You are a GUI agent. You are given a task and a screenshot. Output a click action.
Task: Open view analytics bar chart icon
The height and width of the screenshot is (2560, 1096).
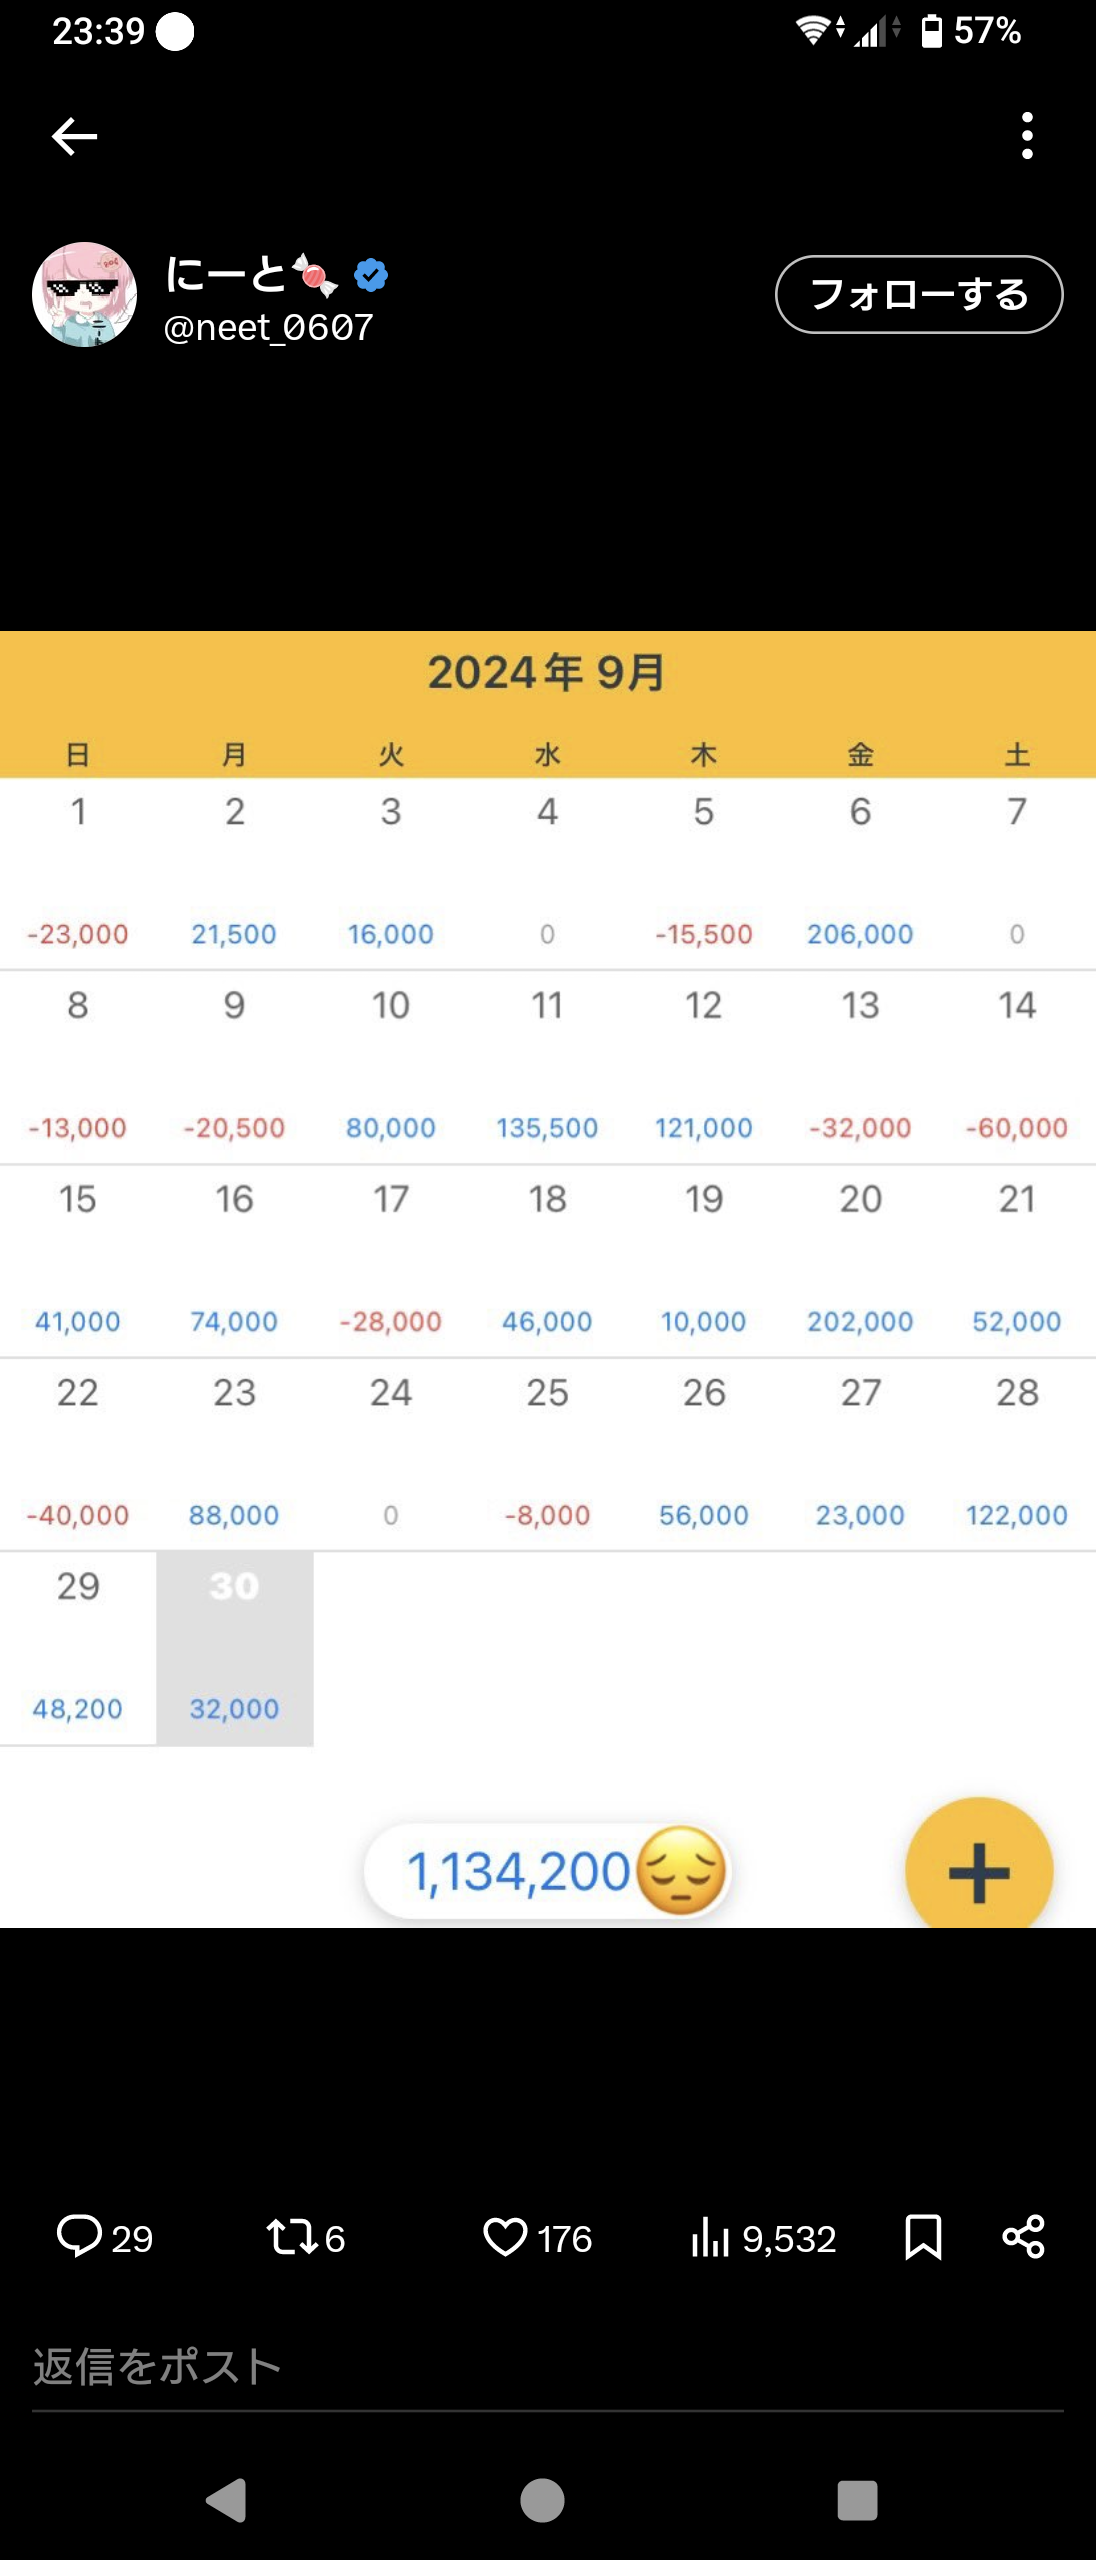point(710,2237)
